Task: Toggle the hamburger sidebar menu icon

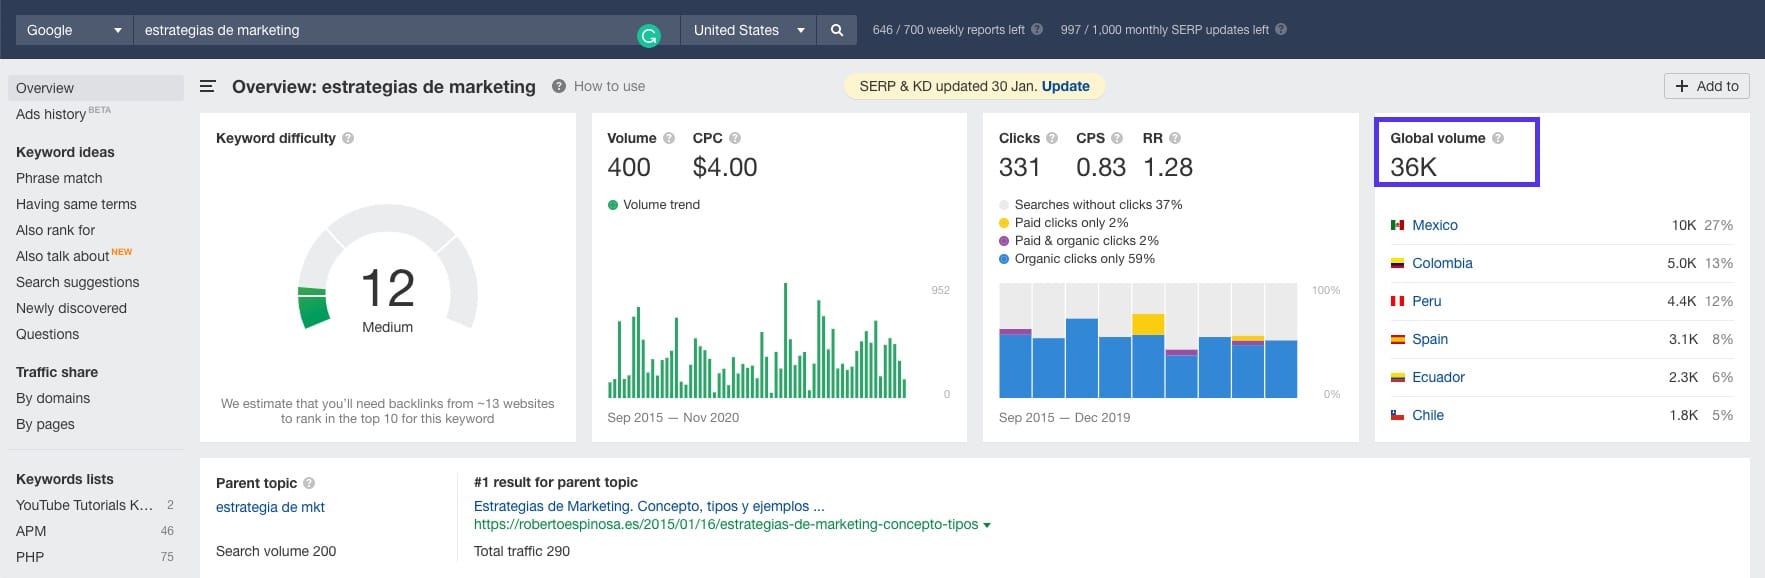Action: point(208,87)
